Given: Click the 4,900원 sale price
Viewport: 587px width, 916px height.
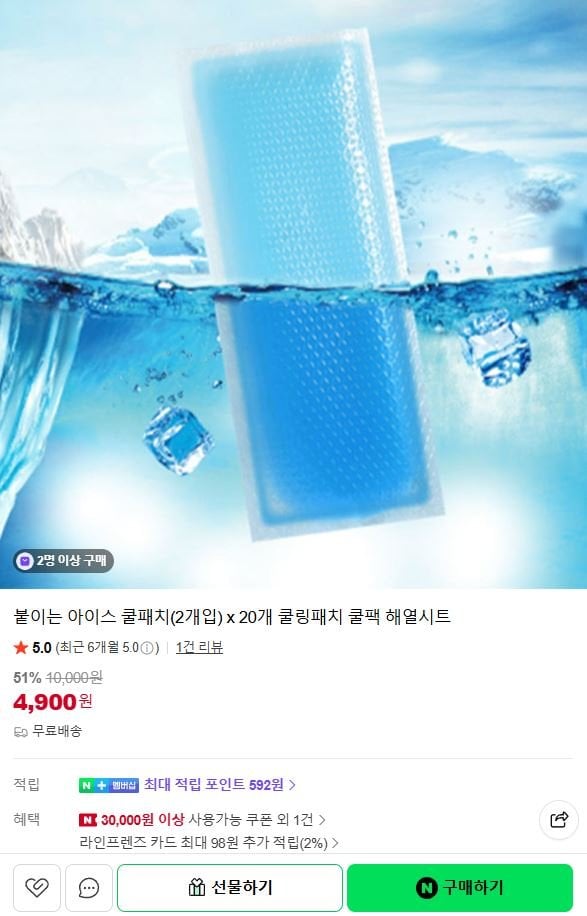Looking at the screenshot, I should pos(53,702).
